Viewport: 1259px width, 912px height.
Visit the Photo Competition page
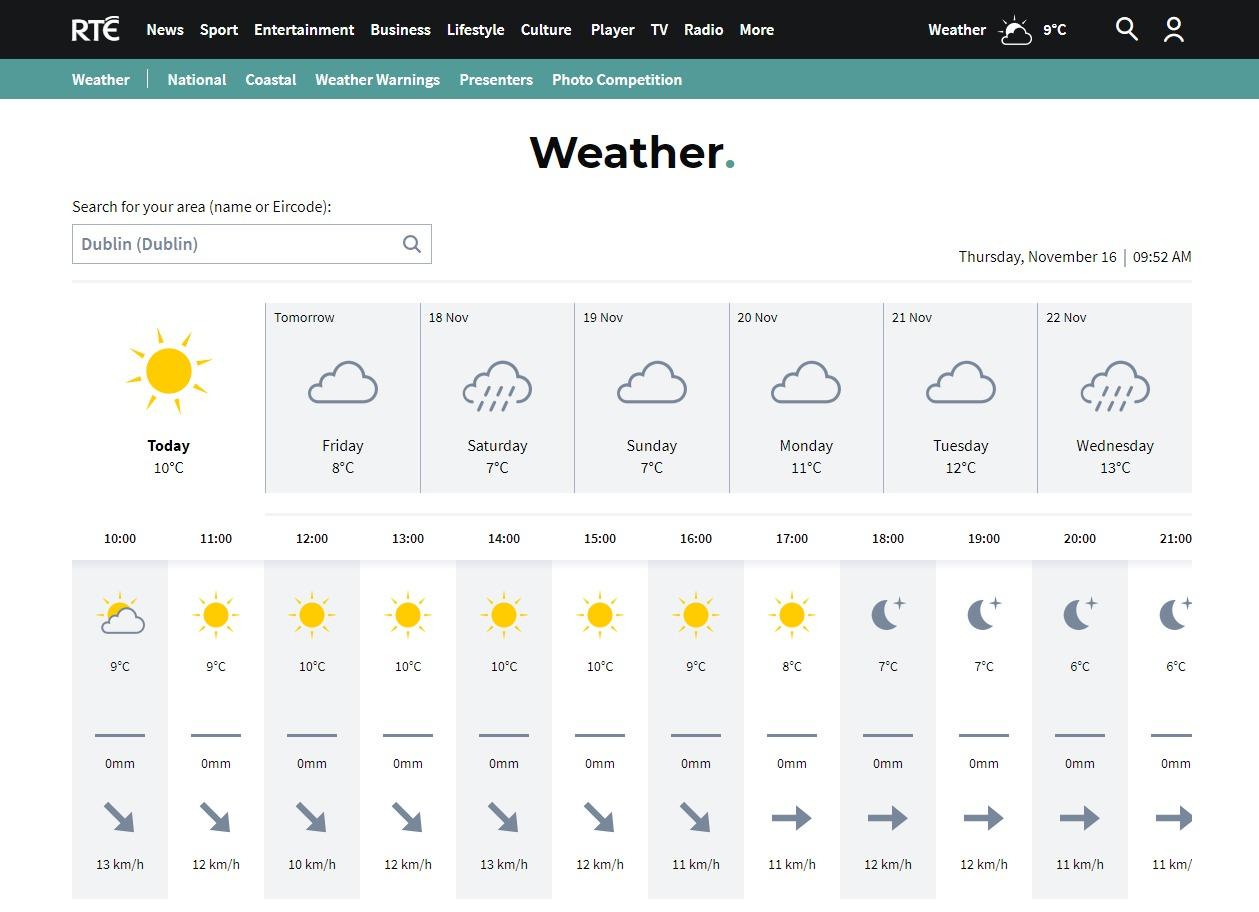617,79
